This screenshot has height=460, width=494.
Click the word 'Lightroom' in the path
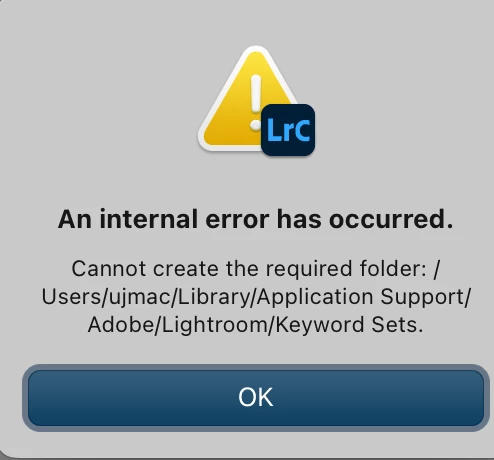(x=215, y=325)
